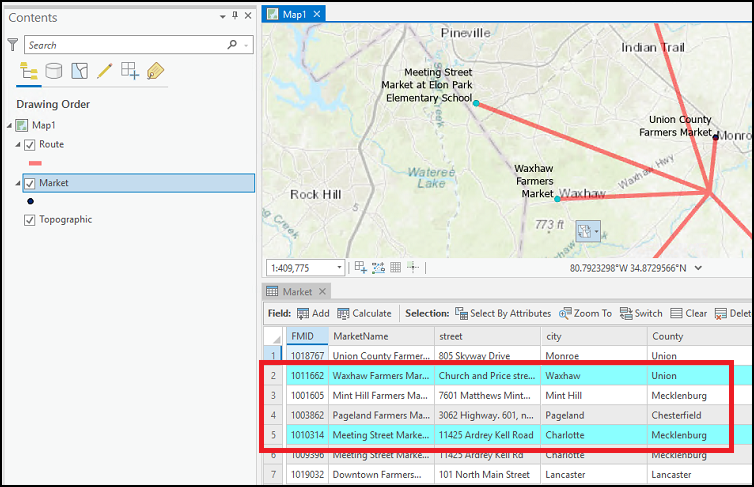Switch to the Map1 view tab
The height and width of the screenshot is (487, 754).
pos(294,14)
